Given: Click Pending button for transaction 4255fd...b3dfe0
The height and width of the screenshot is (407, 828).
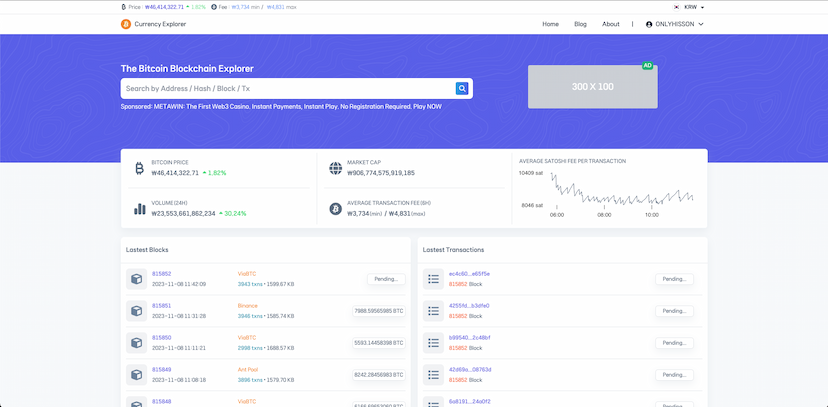Looking at the screenshot, I should 674,311.
